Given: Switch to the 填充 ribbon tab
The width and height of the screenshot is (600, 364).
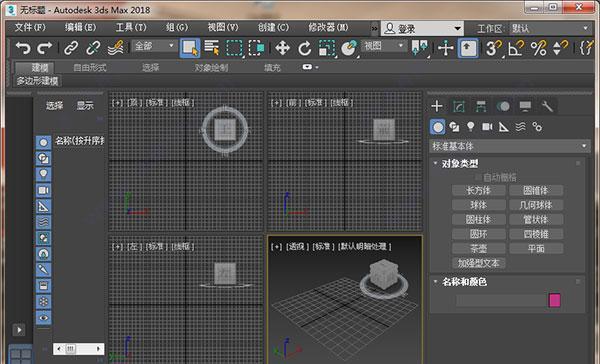Looking at the screenshot, I should [x=272, y=68].
